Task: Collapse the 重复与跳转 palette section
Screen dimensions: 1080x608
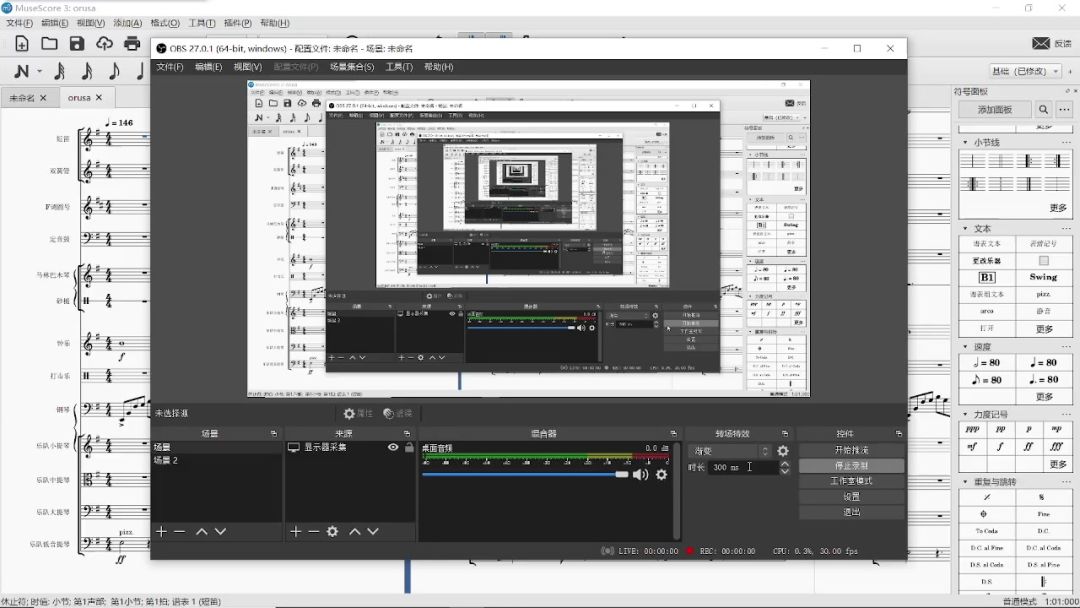Action: tap(965, 481)
